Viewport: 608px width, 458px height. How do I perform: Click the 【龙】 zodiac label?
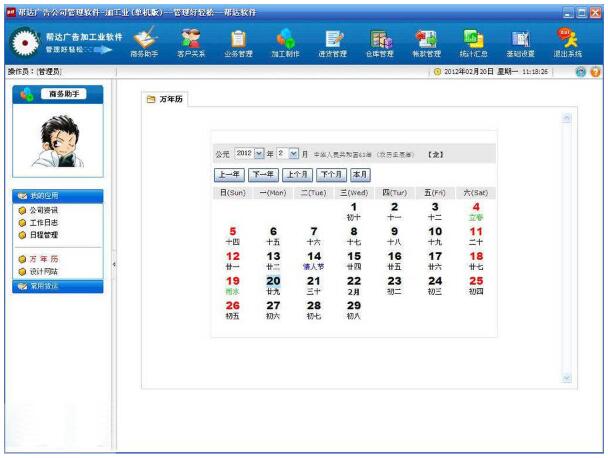(x=435, y=154)
